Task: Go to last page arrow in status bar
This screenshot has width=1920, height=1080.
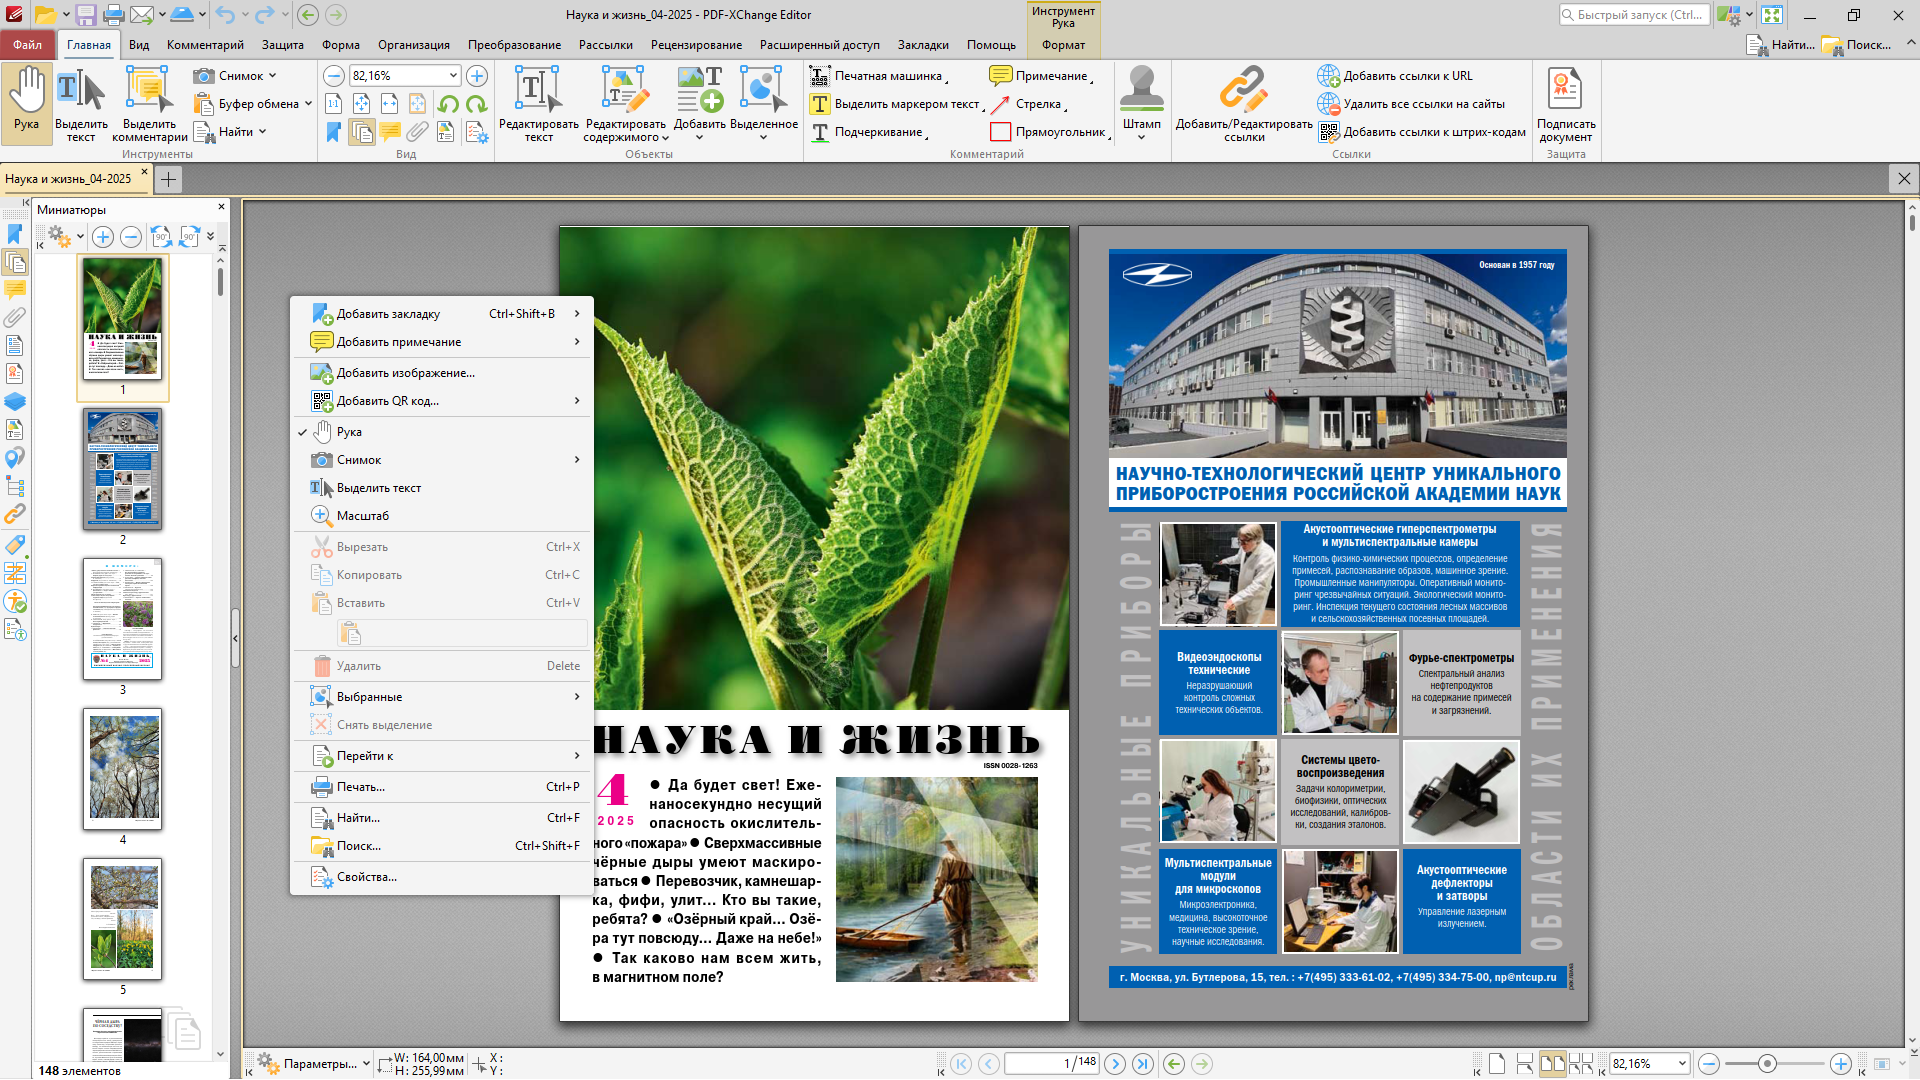Action: click(x=1143, y=1064)
